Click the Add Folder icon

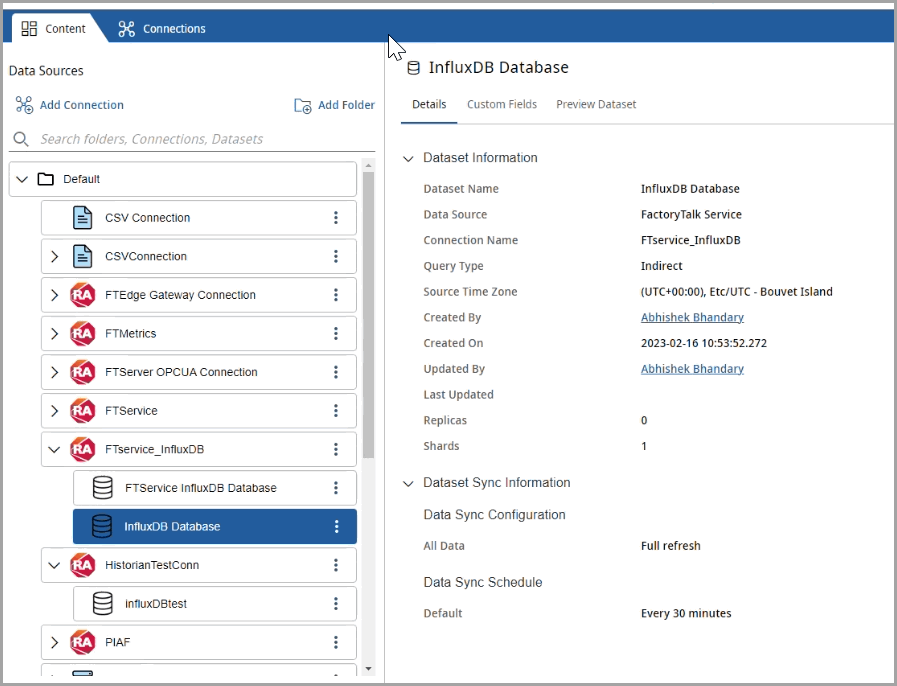tap(303, 105)
